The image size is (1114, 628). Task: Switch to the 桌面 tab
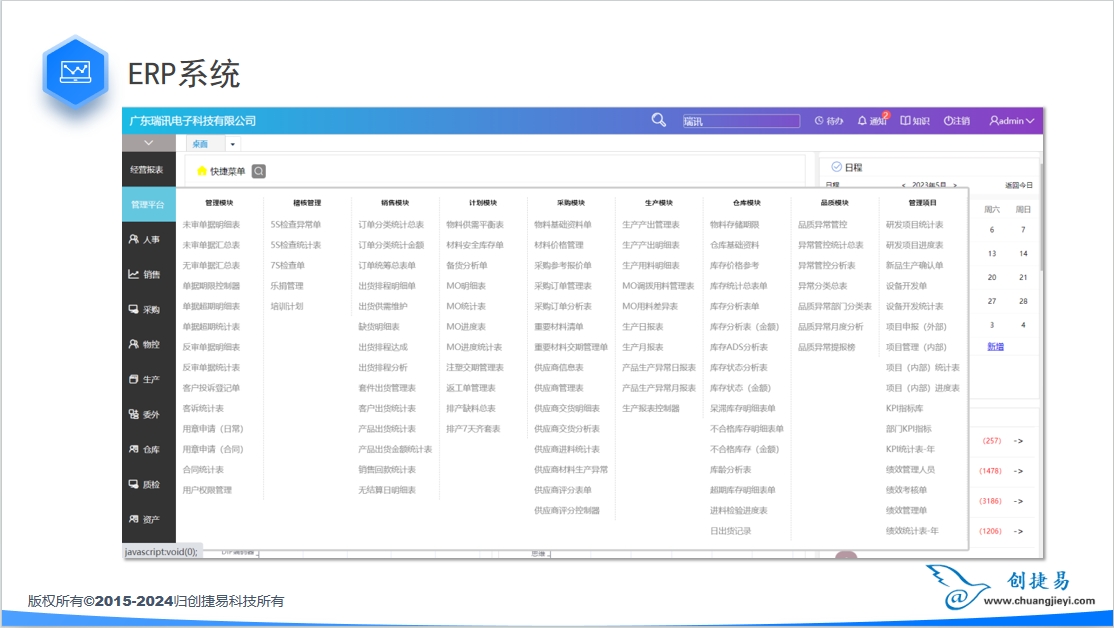coord(201,144)
